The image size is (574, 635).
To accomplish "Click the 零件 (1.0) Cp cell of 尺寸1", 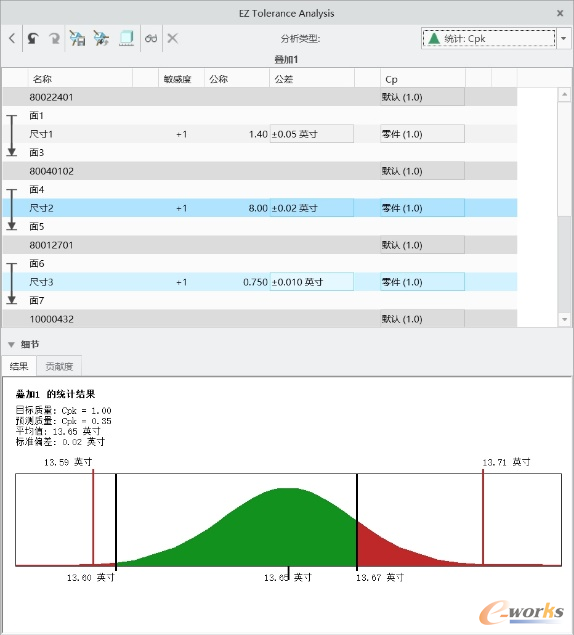I will [422, 134].
